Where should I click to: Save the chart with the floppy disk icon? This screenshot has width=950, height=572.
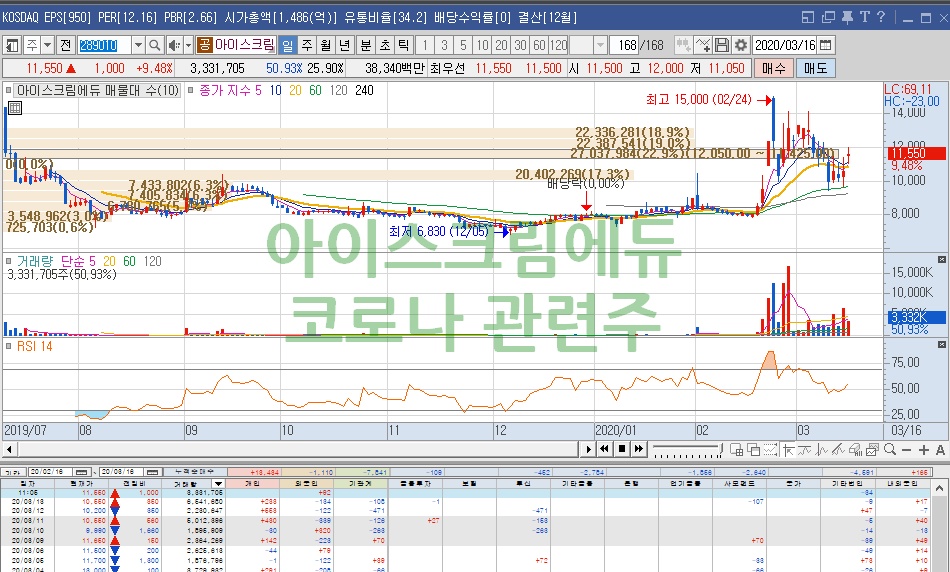pos(722,45)
